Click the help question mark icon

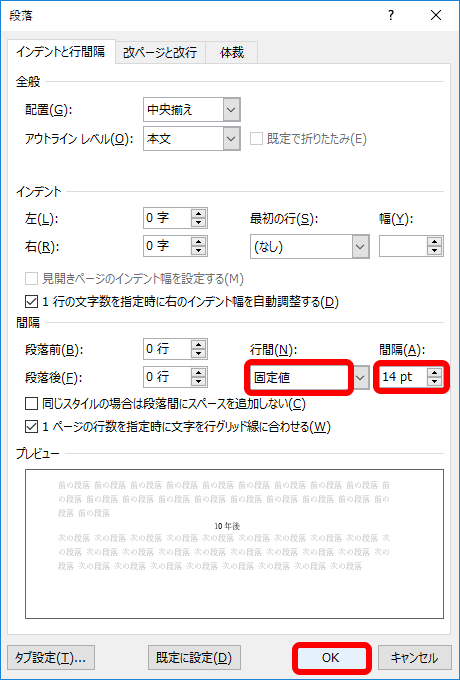pos(391,16)
